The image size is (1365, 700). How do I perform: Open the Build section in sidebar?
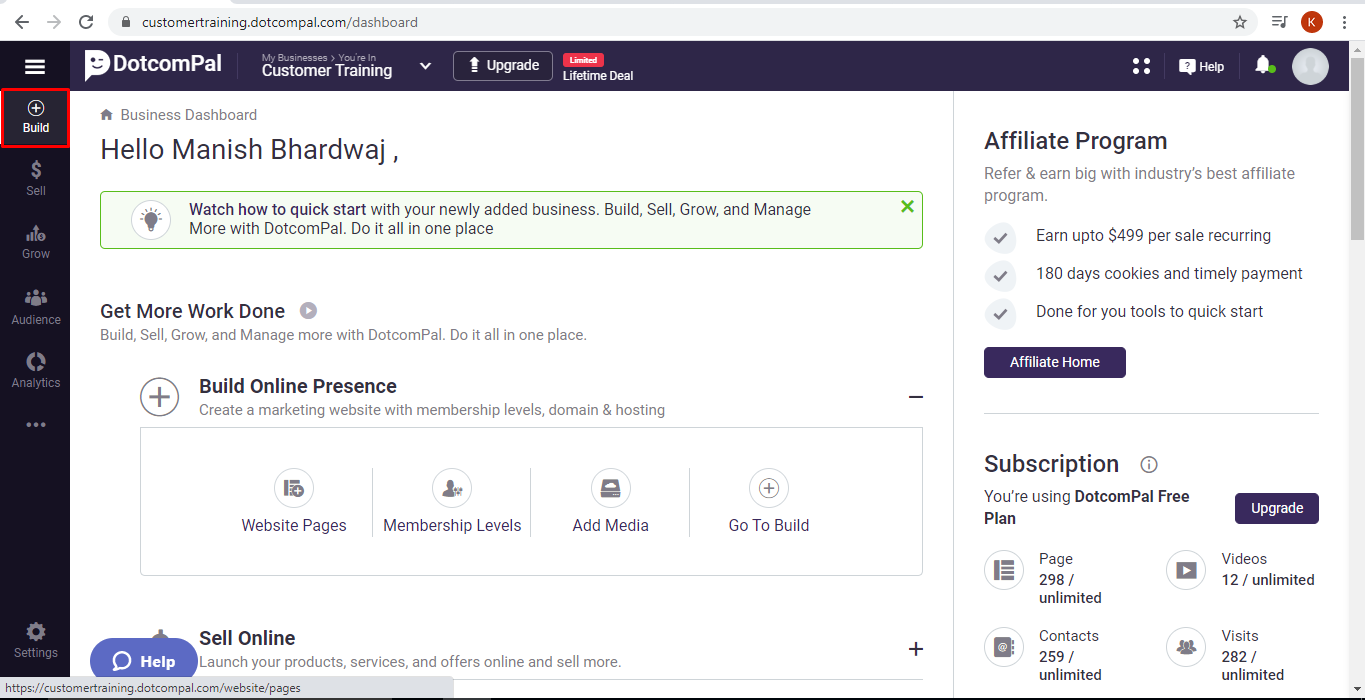tap(35, 118)
